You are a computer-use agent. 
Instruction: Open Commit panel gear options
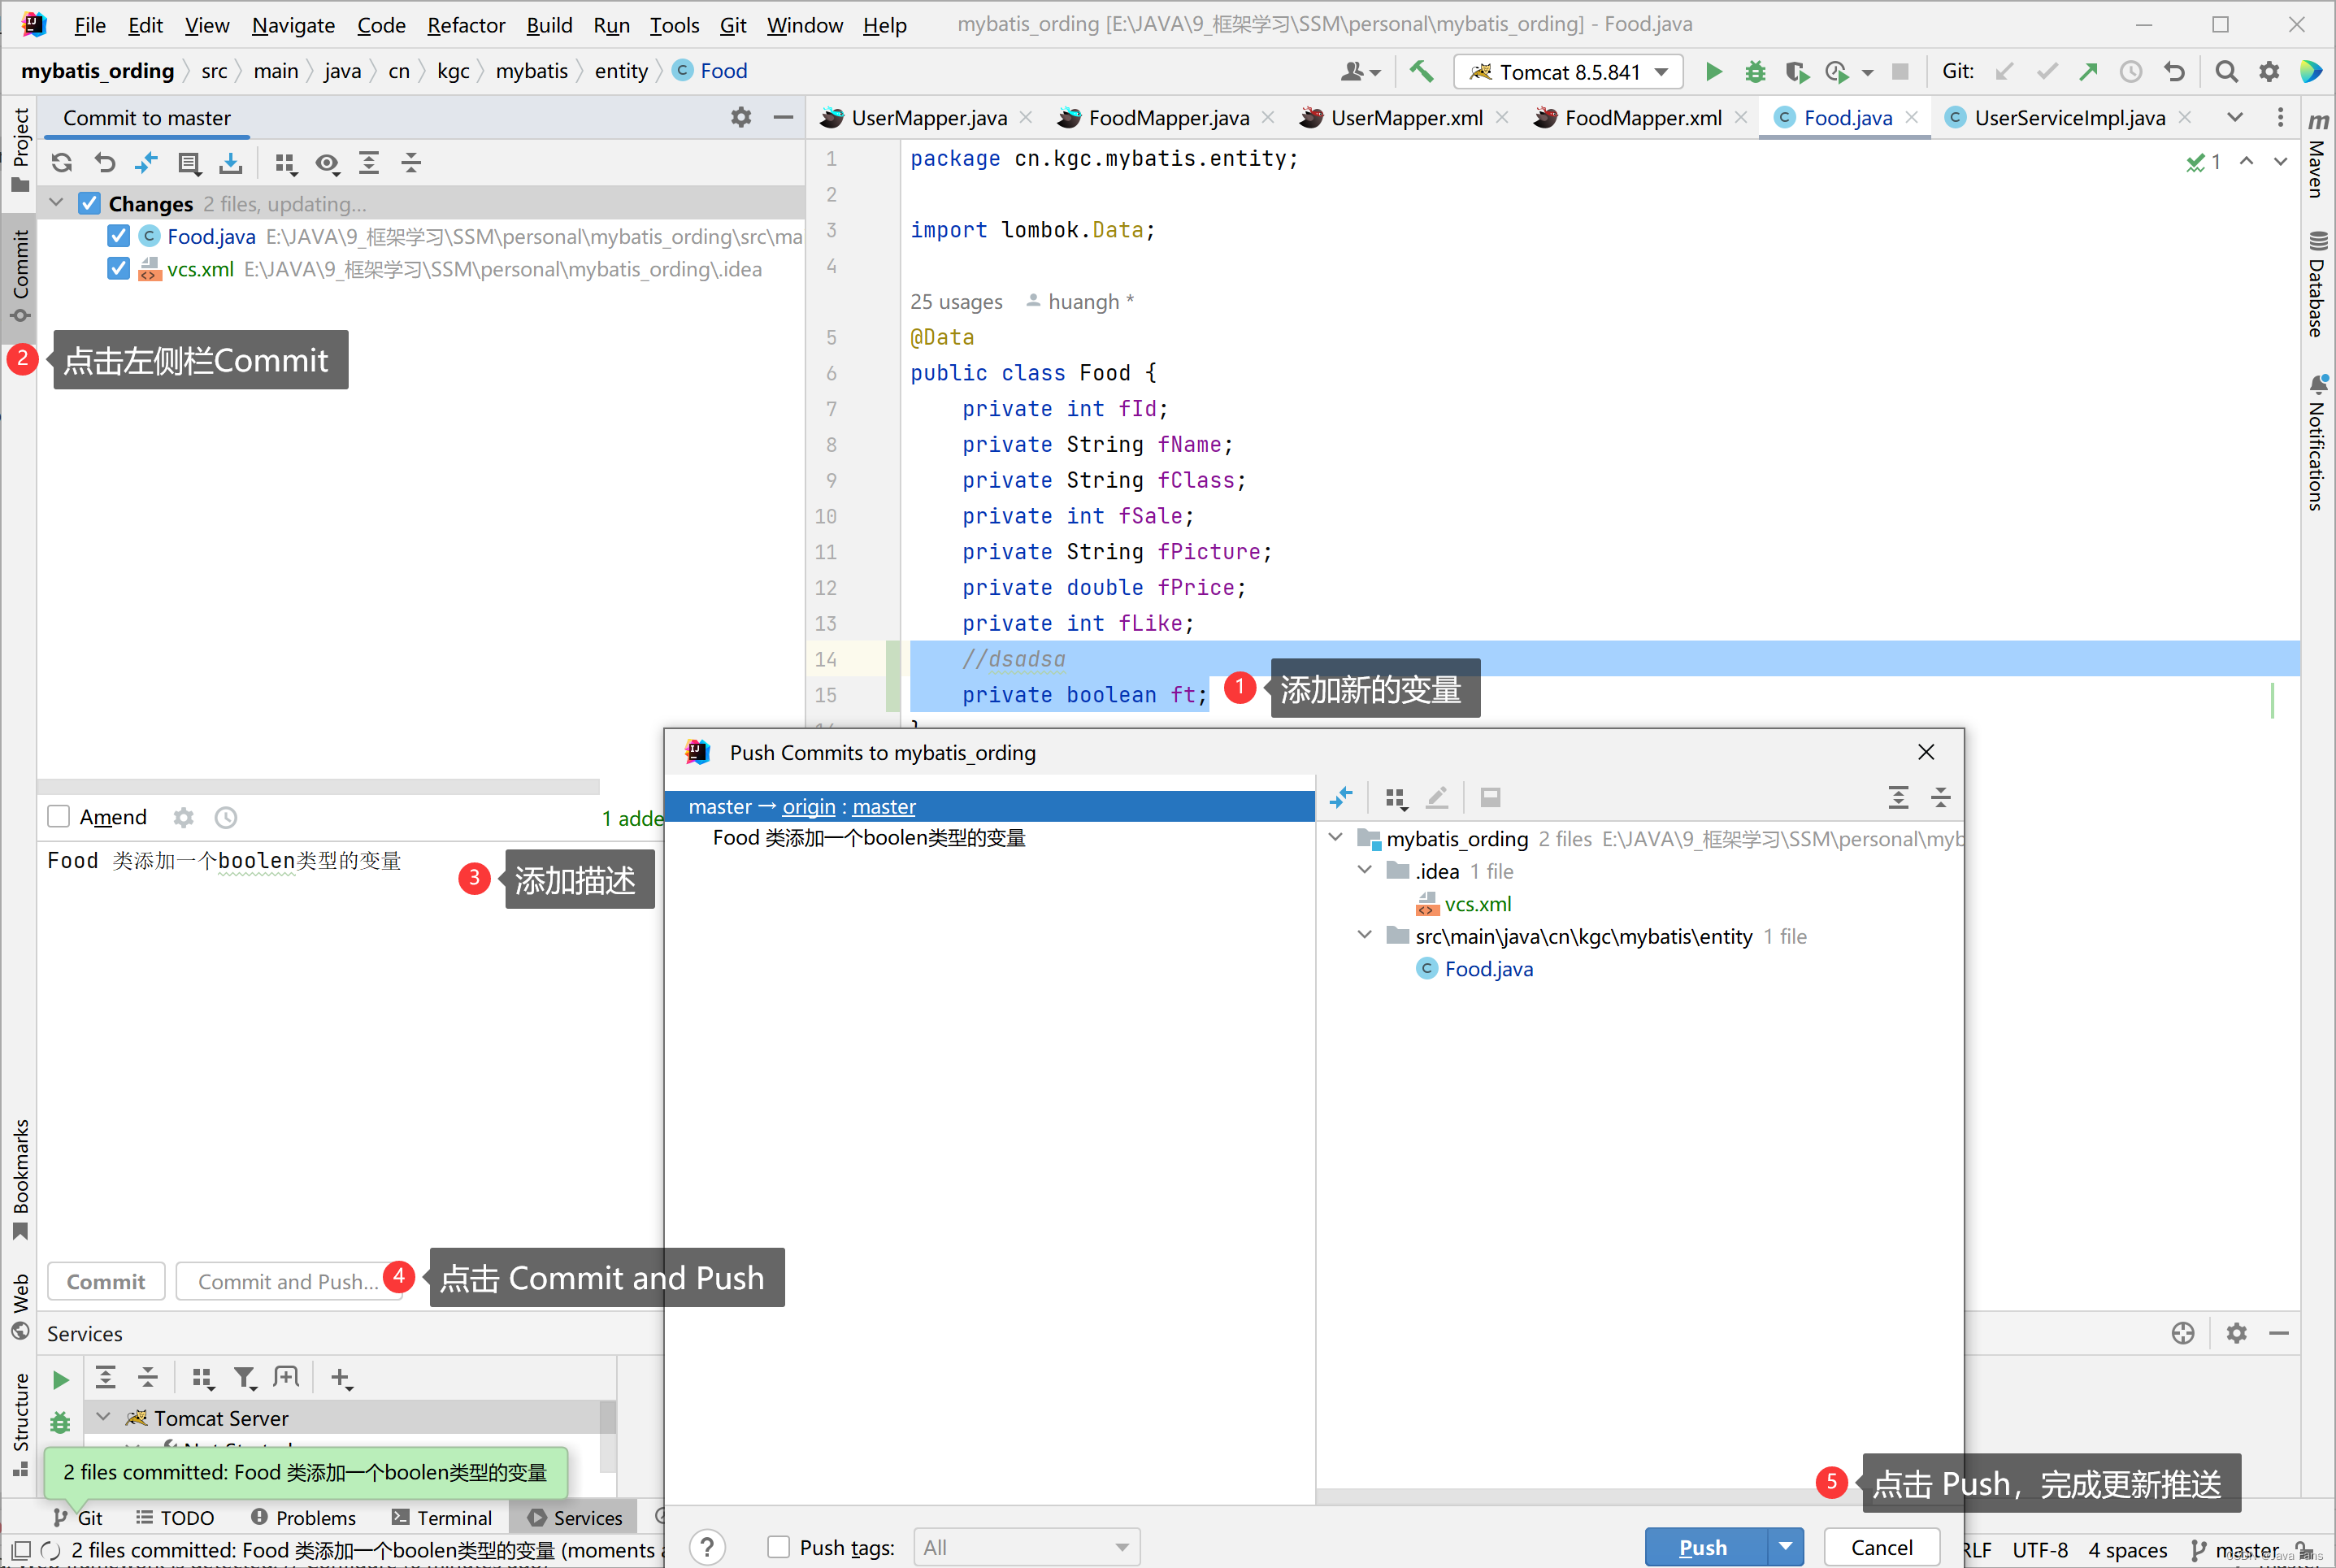click(741, 117)
